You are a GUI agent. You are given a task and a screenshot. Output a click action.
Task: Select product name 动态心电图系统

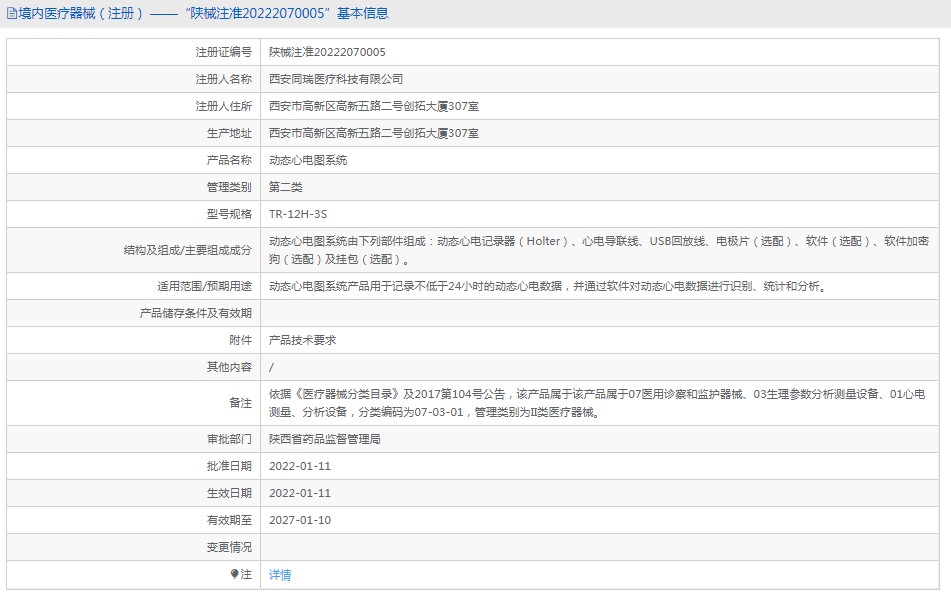point(308,160)
